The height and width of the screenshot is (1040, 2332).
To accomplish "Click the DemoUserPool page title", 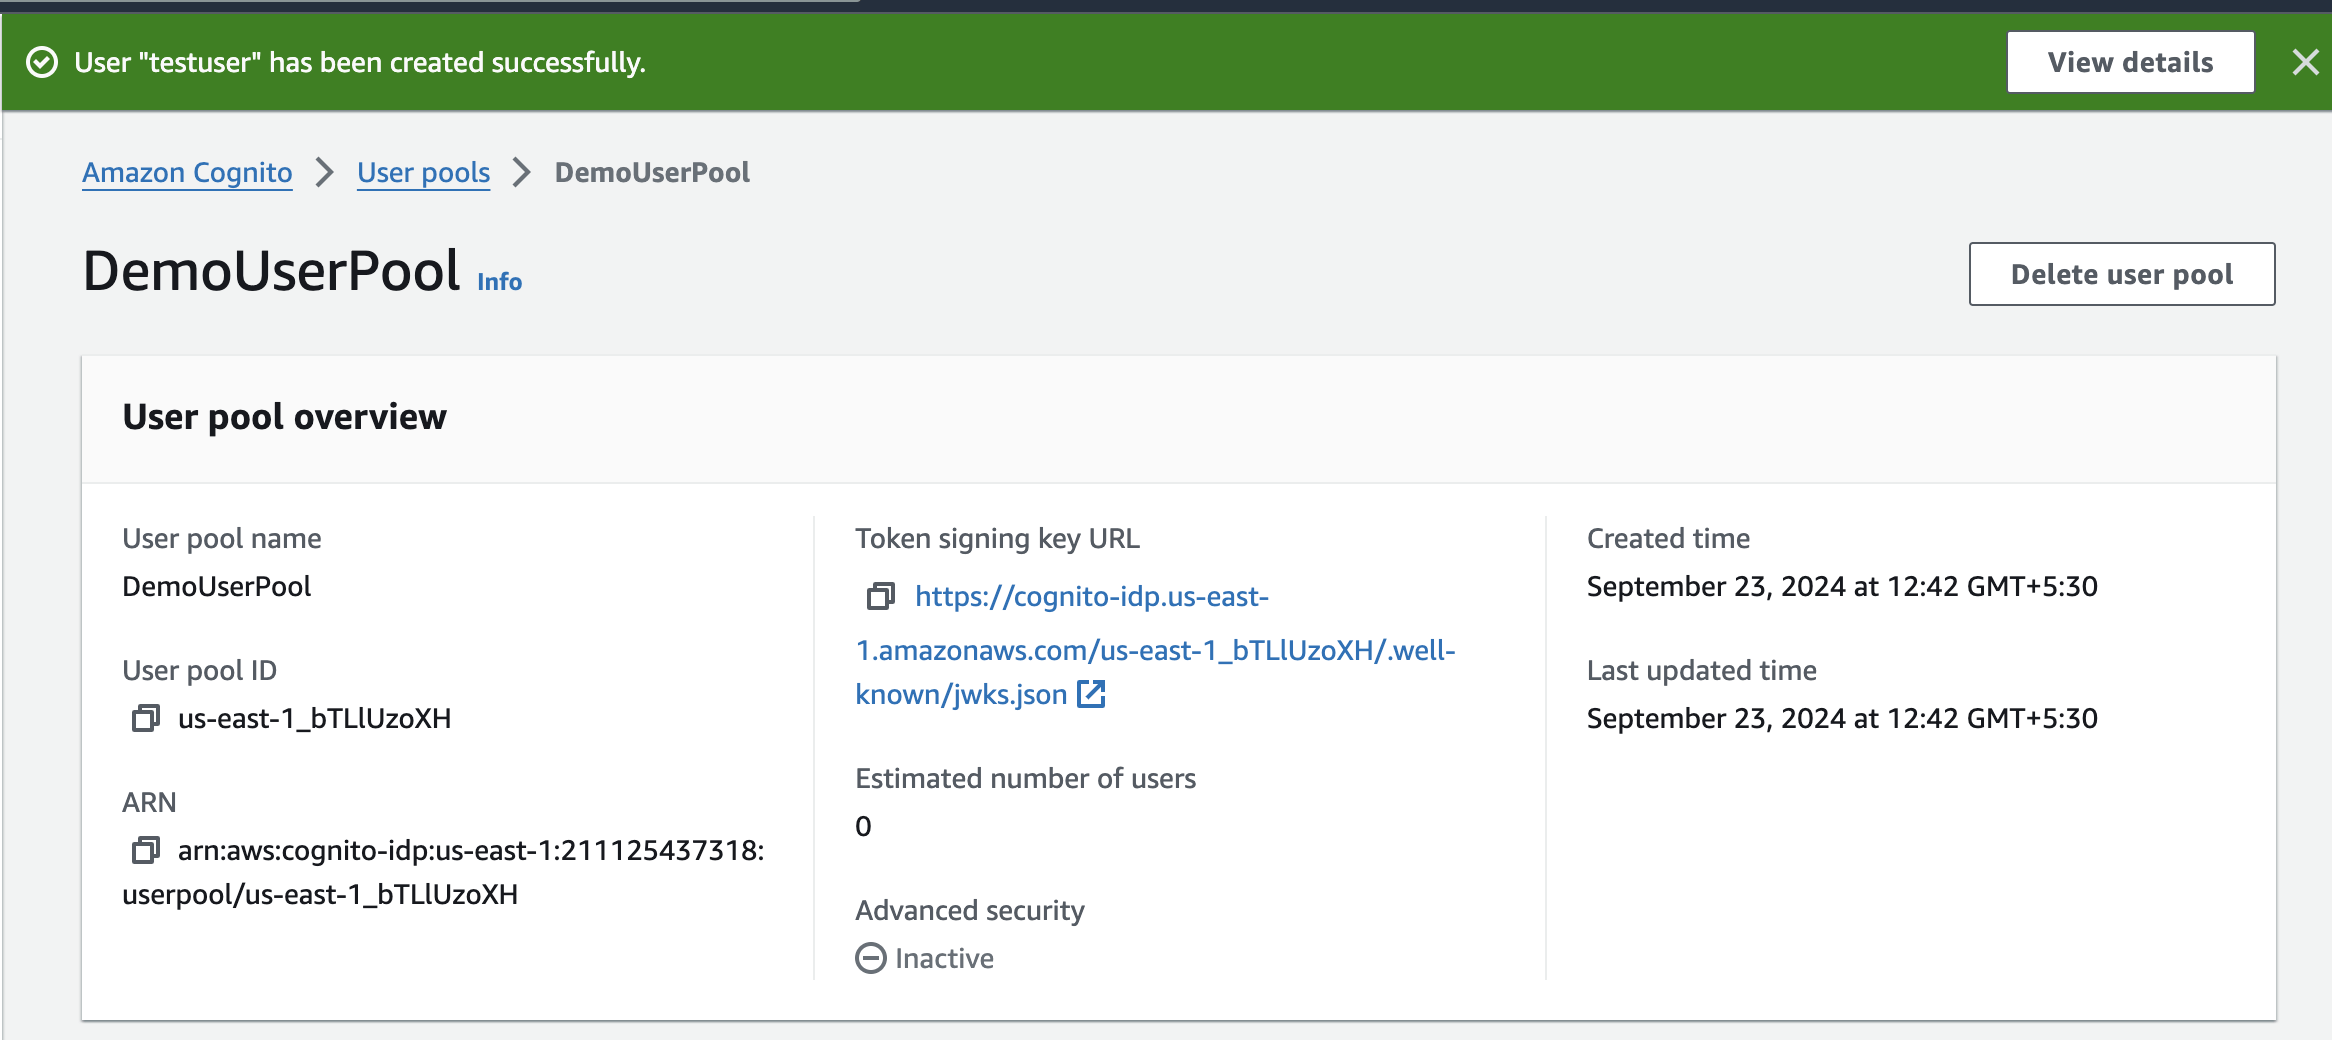I will coord(272,271).
